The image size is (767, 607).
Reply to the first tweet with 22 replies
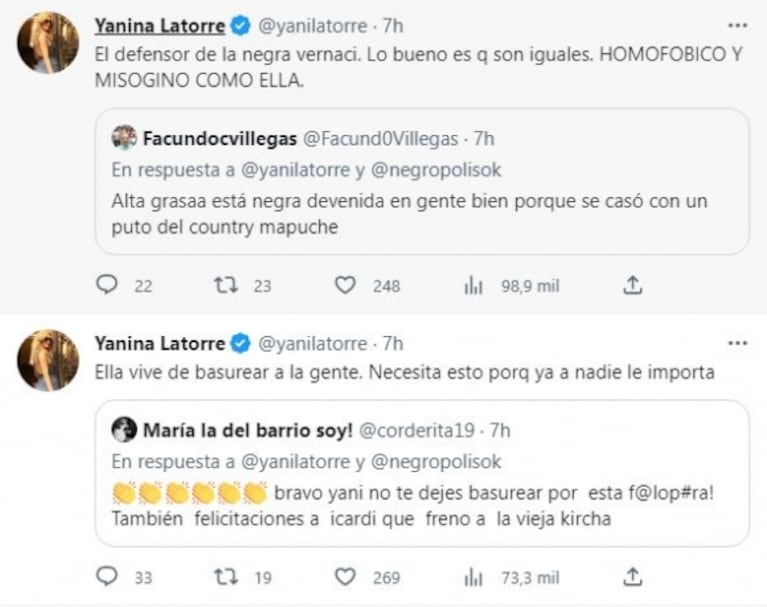click(107, 286)
